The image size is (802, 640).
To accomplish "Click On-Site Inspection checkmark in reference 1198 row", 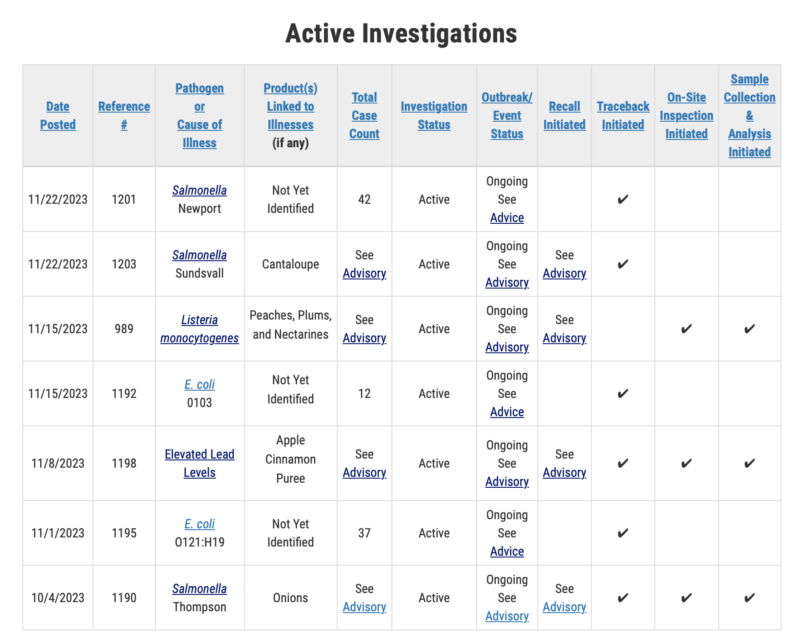I will (686, 464).
